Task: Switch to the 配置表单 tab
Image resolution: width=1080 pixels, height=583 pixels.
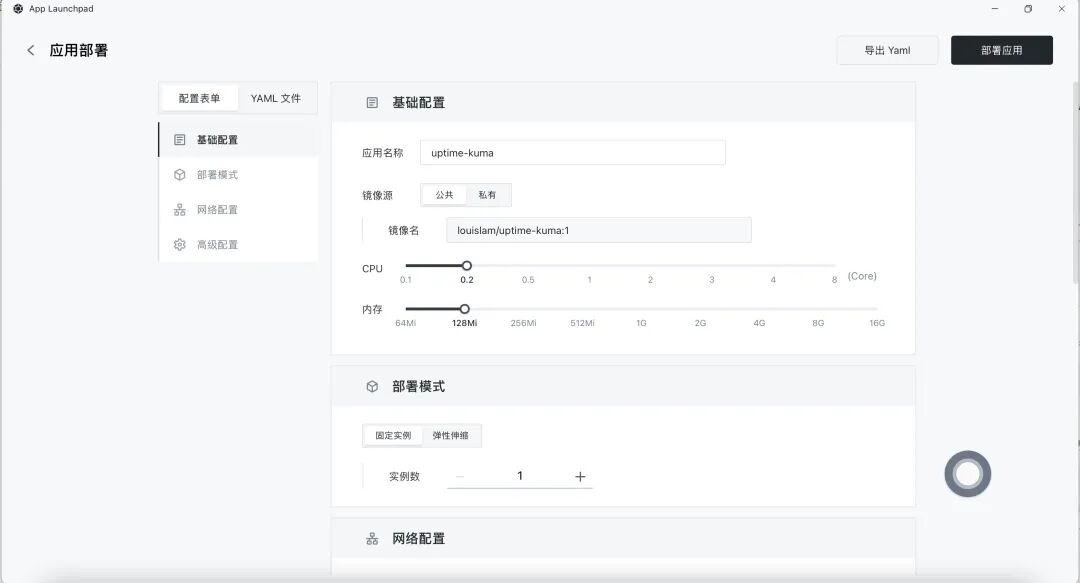Action: 200,99
